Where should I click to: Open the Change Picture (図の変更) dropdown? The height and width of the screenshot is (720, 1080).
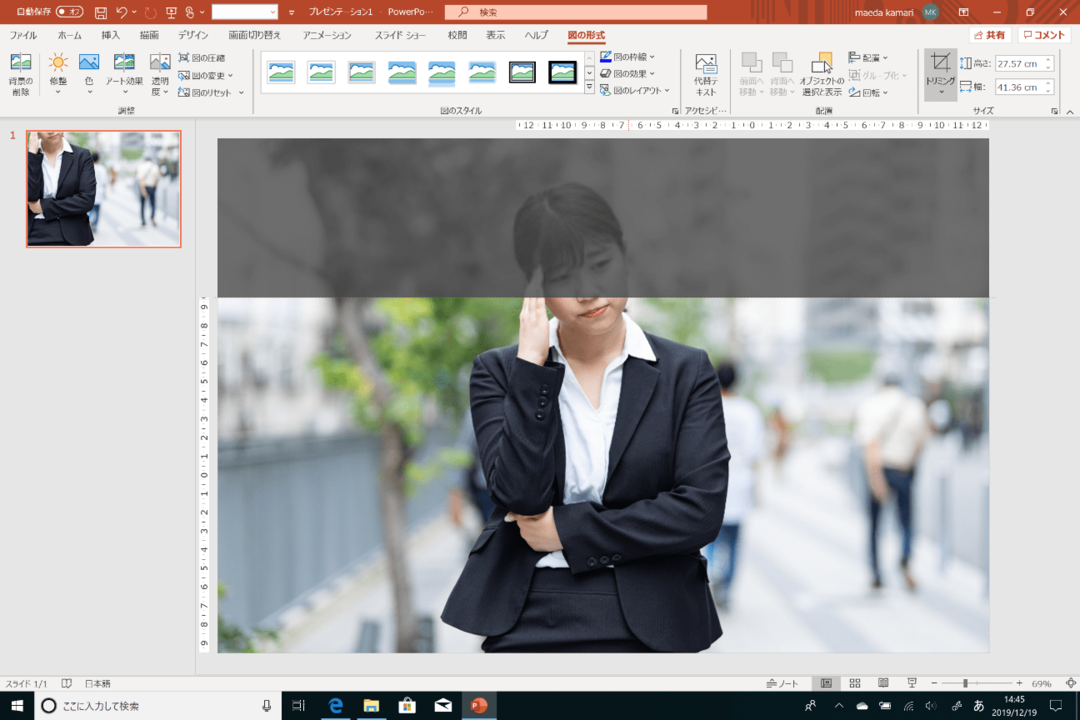205,75
